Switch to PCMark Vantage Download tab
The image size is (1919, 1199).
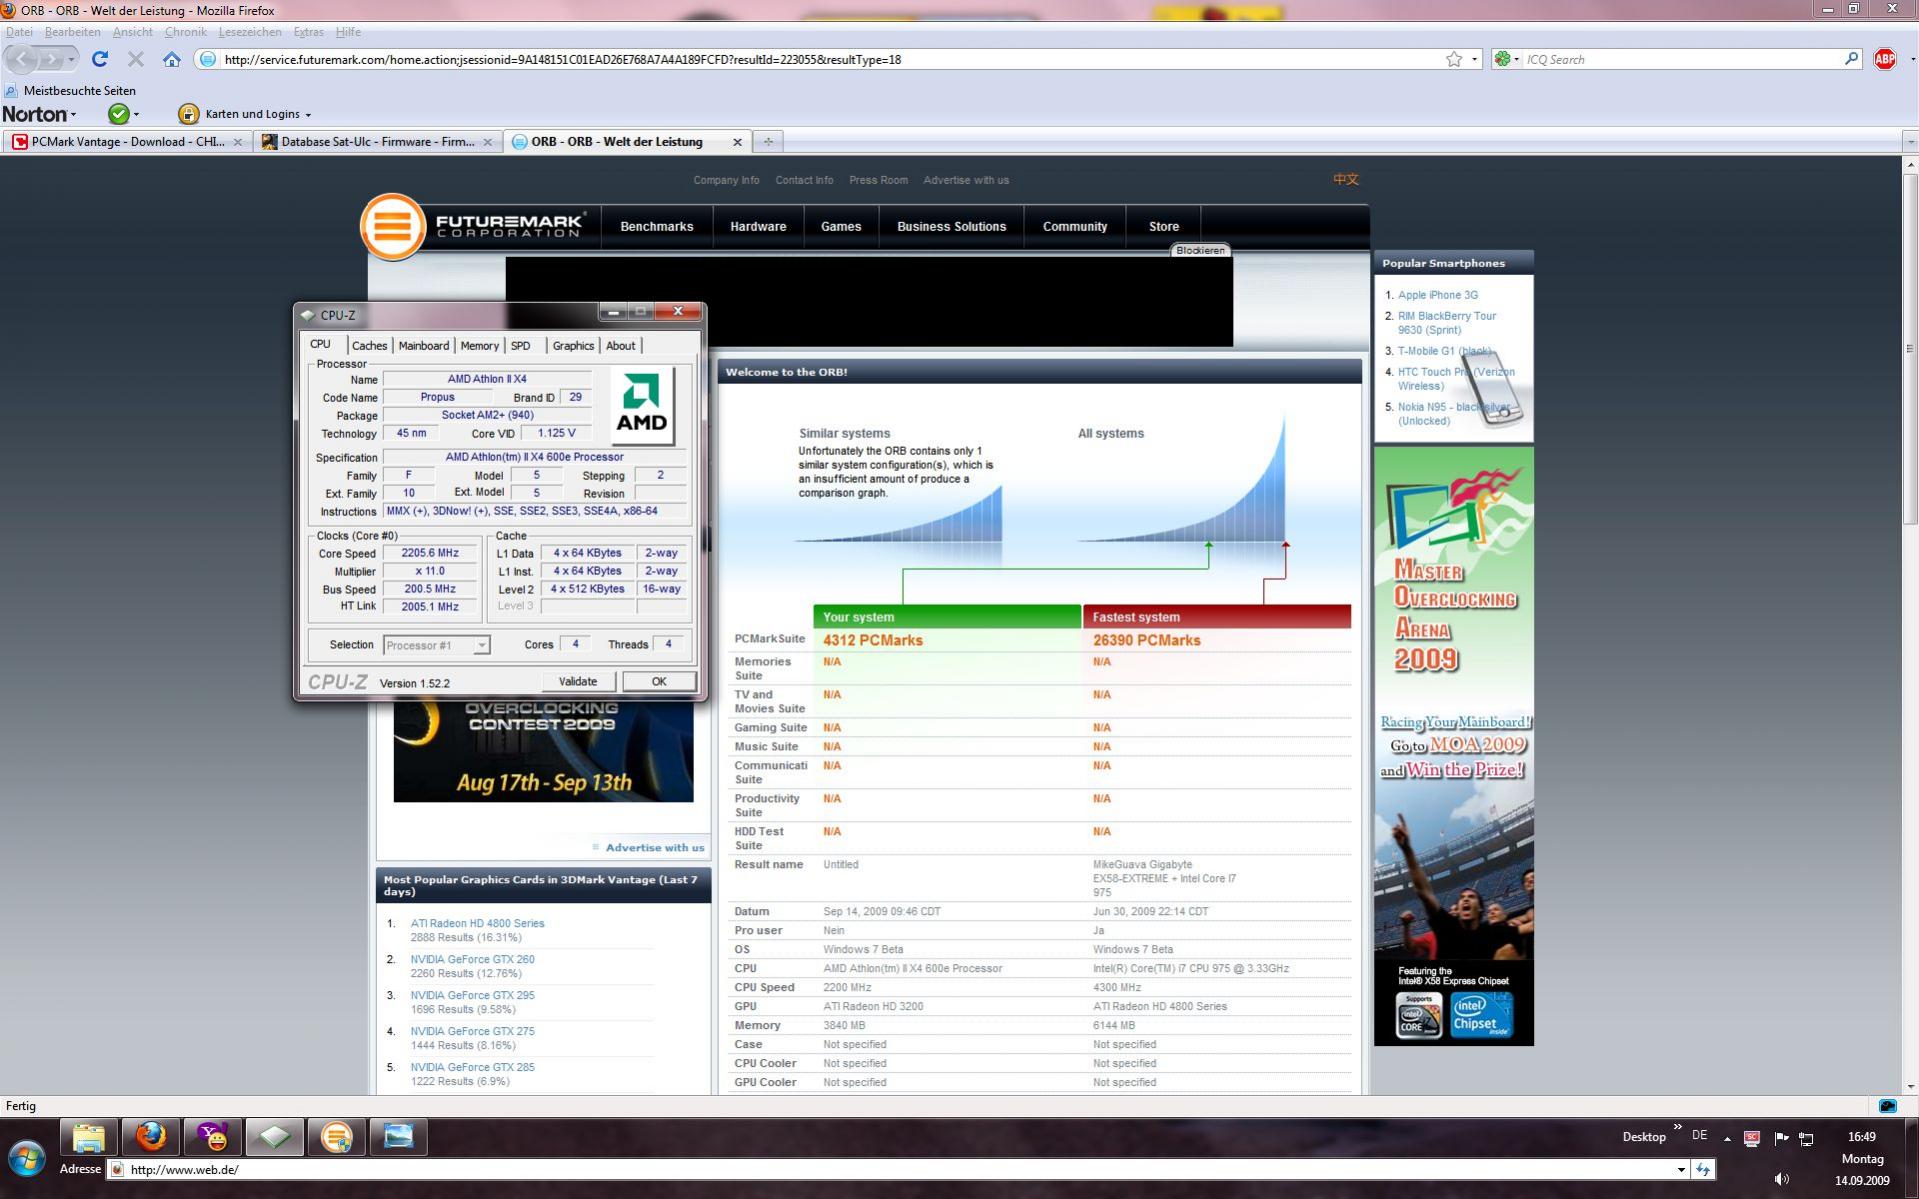click(x=127, y=142)
